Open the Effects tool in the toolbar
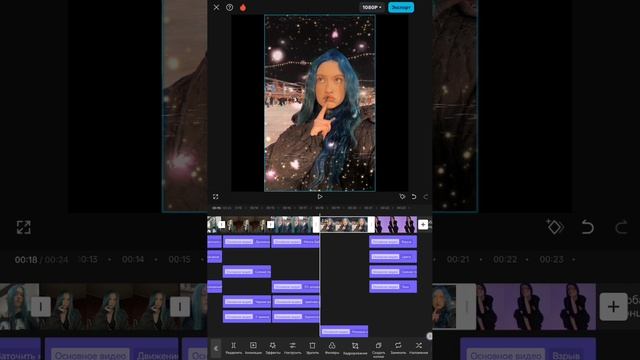Screen dimensions: 640x360 pyautogui.click(x=273, y=348)
